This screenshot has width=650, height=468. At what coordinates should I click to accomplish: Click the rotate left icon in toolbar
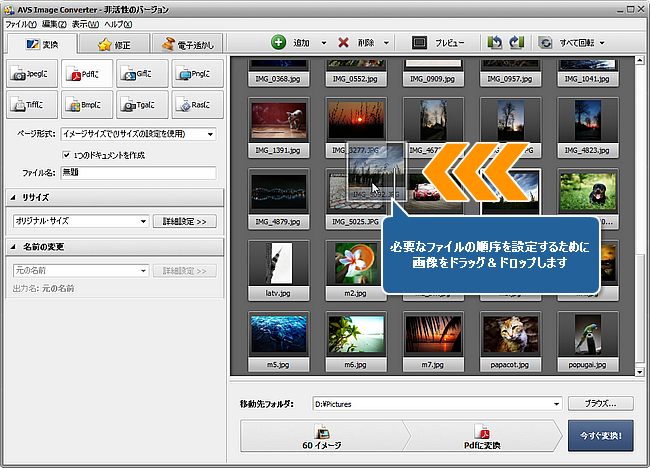click(494, 43)
